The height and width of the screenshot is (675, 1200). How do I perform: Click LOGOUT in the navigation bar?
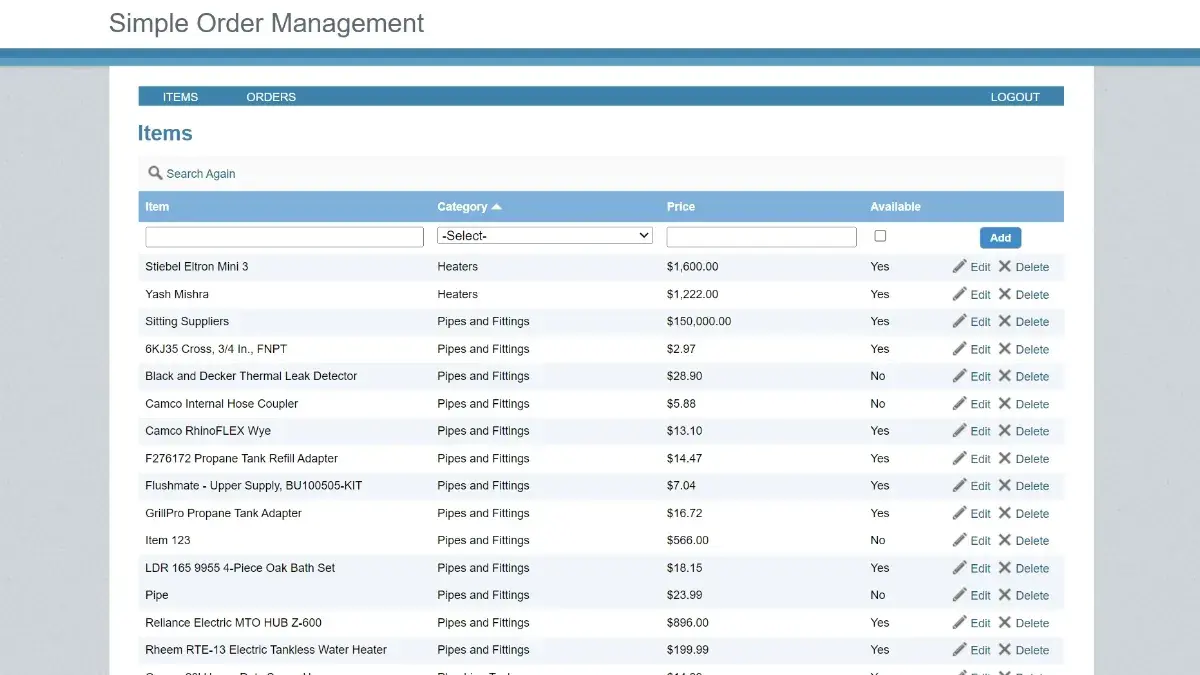point(1015,97)
